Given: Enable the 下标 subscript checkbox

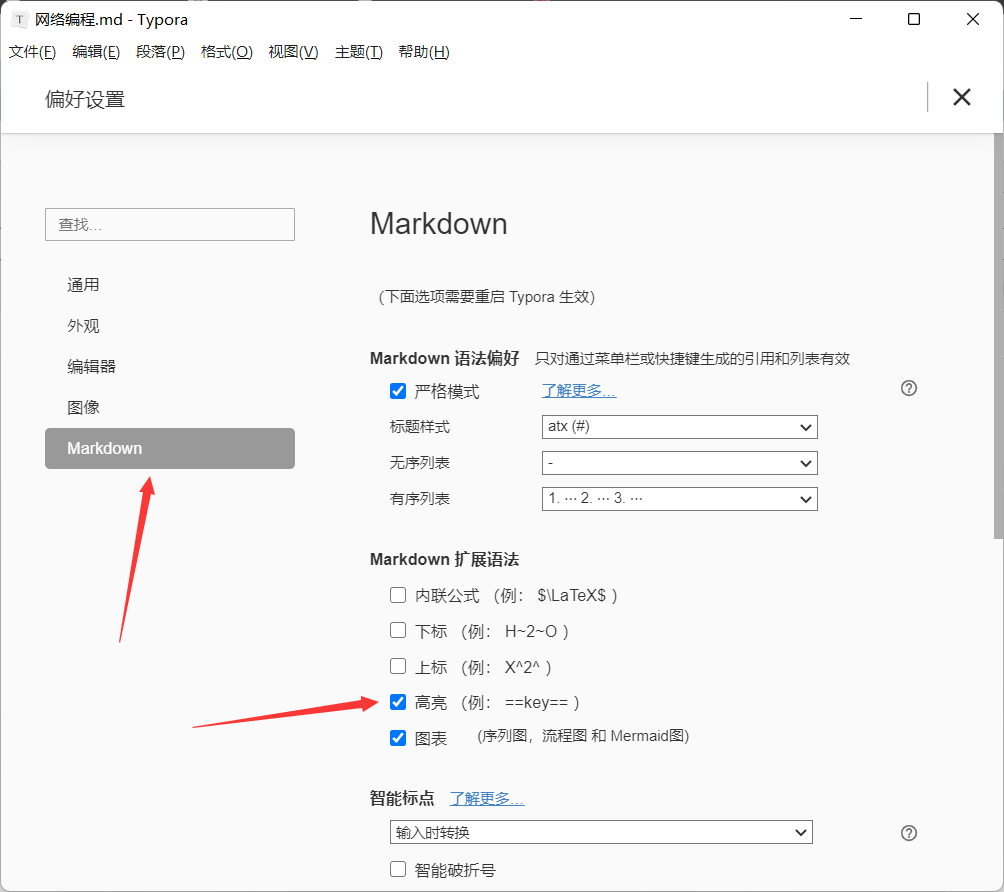Looking at the screenshot, I should coord(398,630).
